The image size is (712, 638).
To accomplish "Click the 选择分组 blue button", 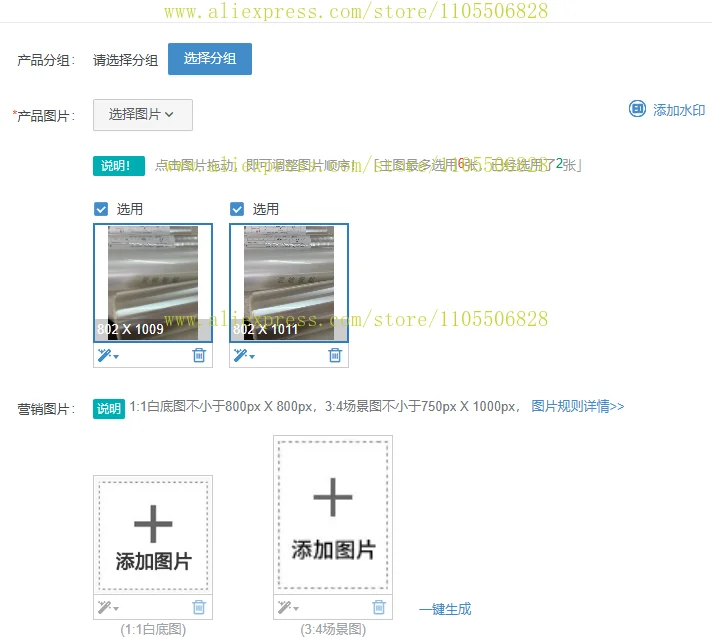I will pyautogui.click(x=209, y=59).
